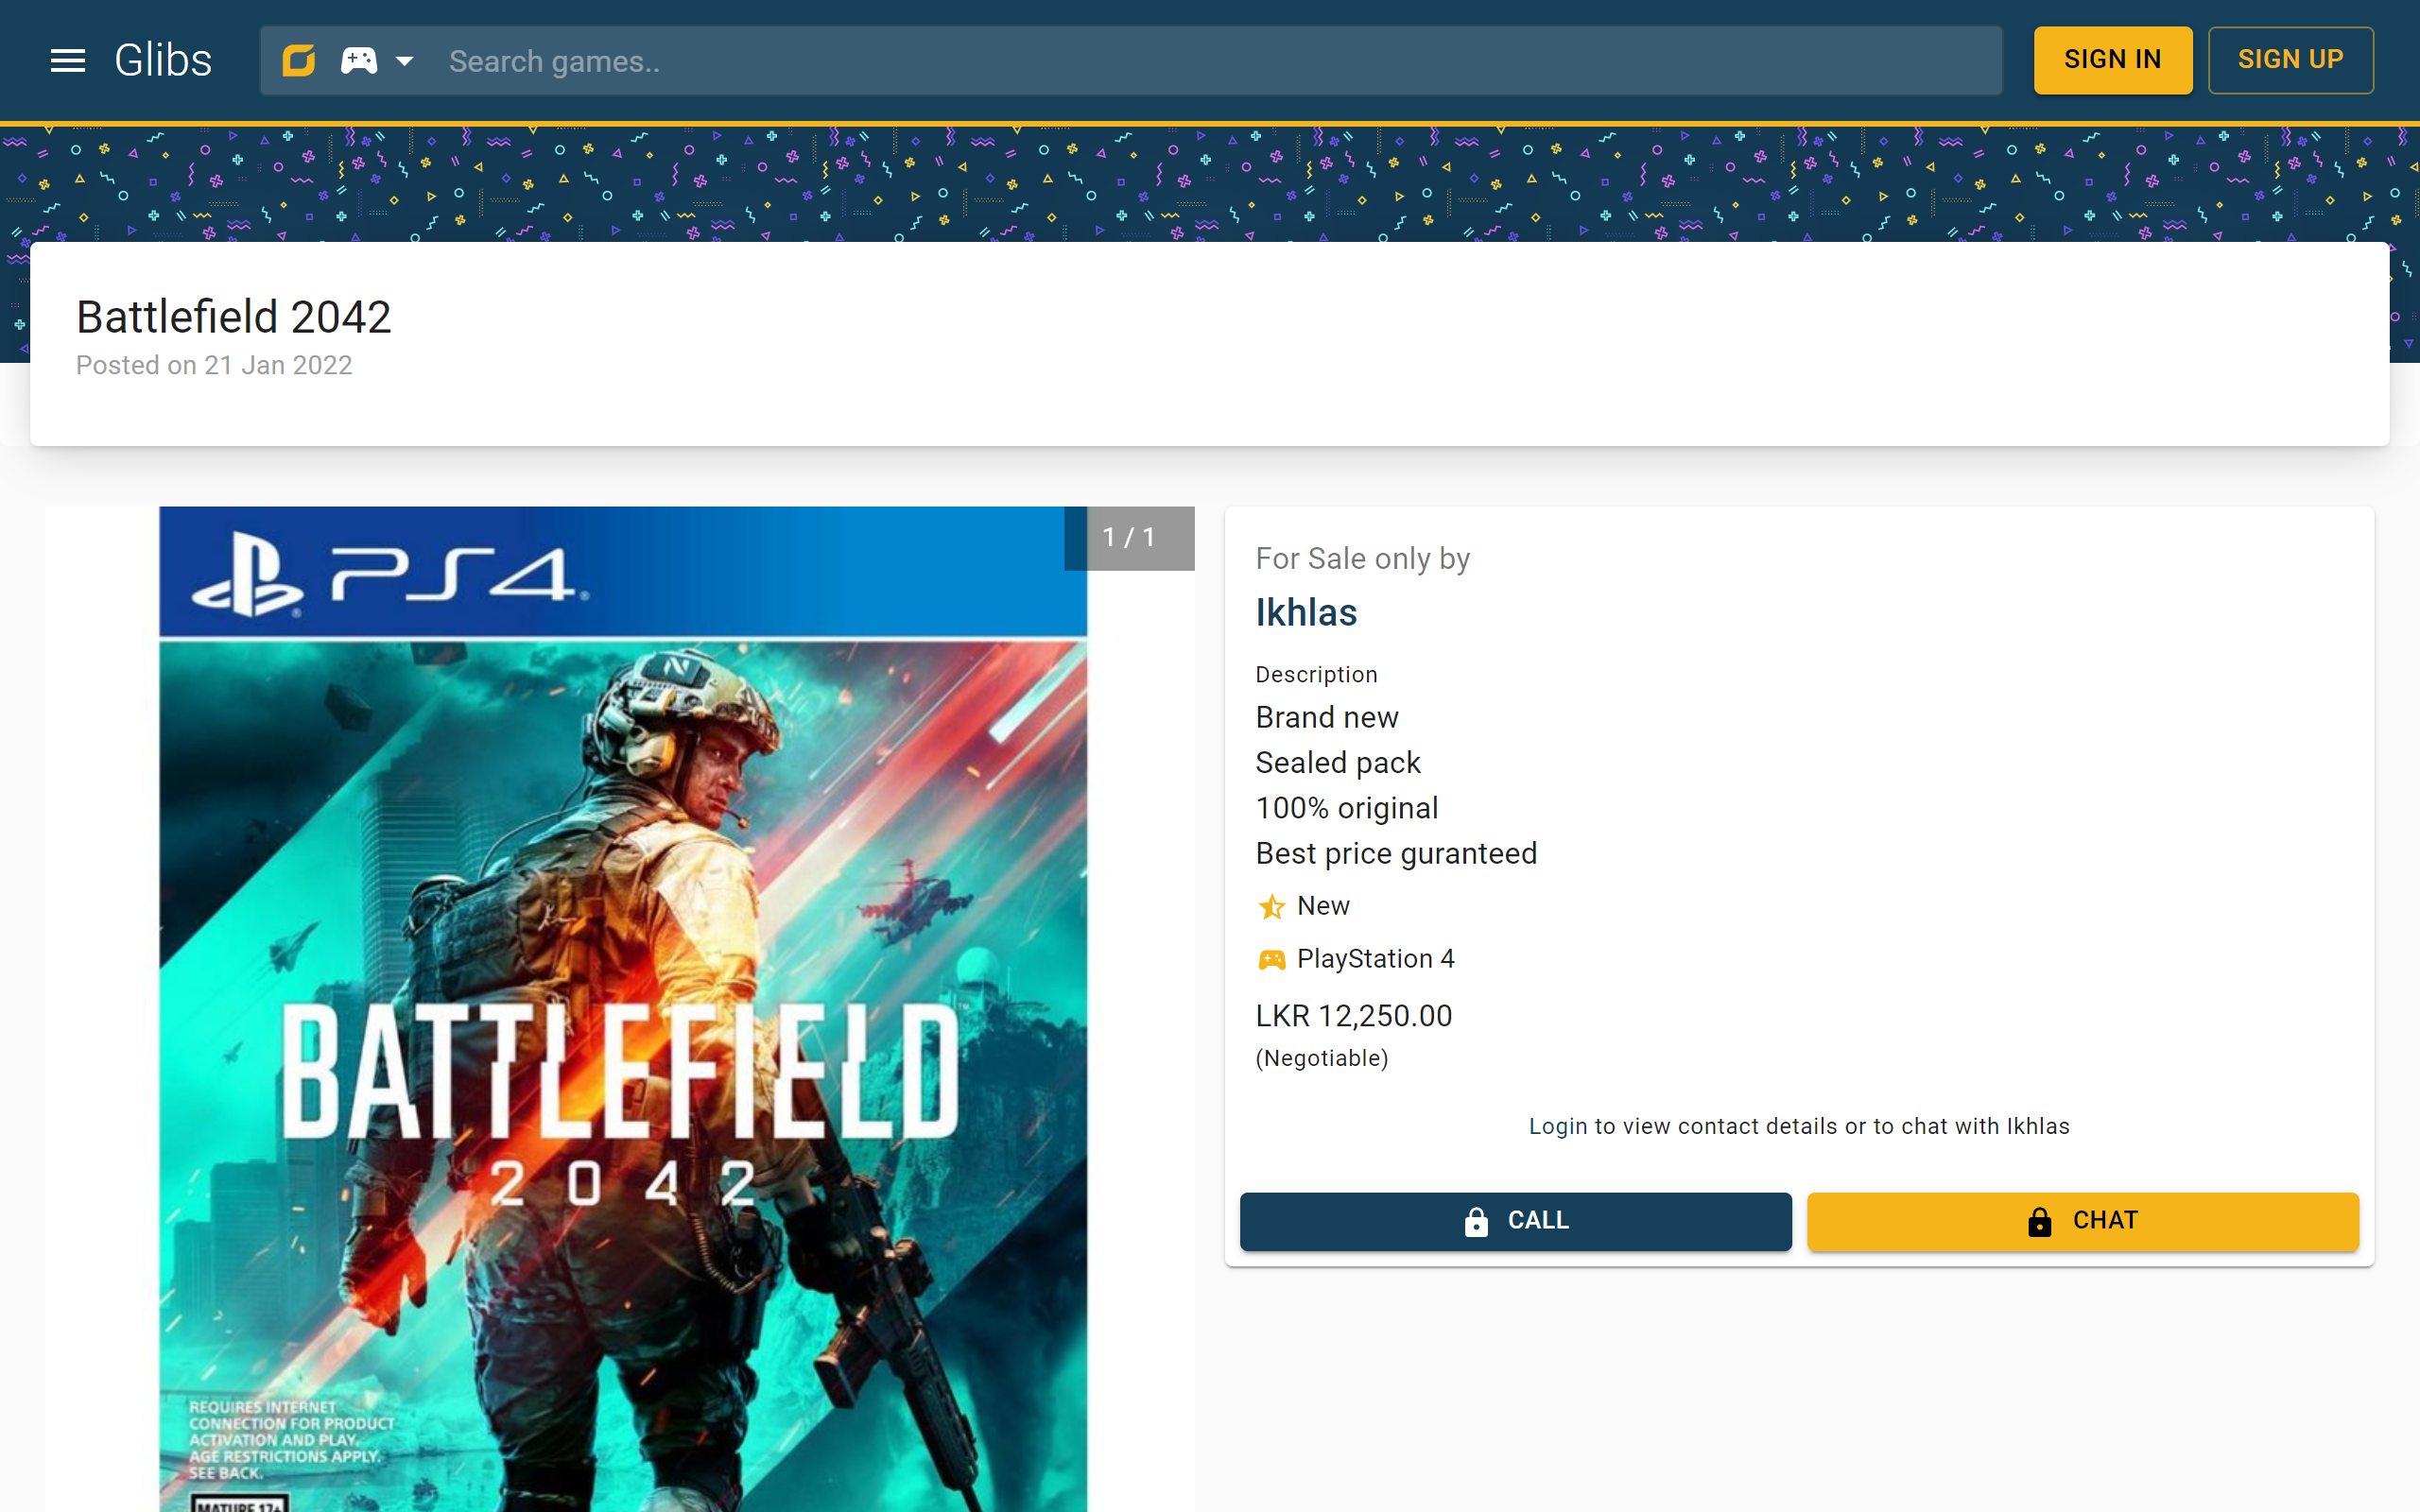Click the lock icon on CALL button
The height and width of the screenshot is (1512, 2420).
pyautogui.click(x=1476, y=1221)
